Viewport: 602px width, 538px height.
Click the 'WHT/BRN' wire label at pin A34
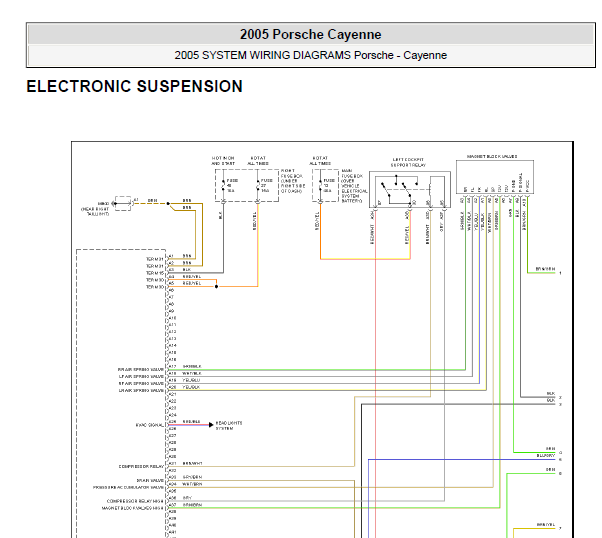[x=192, y=484]
